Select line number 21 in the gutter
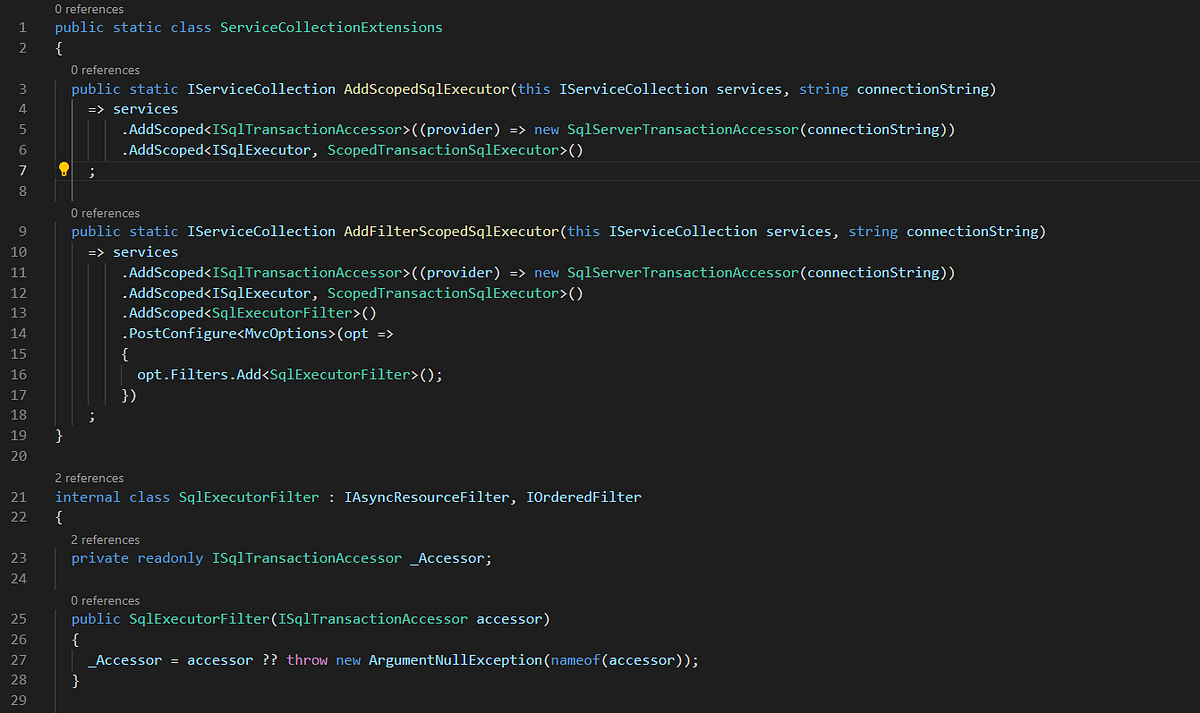Viewport: 1200px width, 713px height. tap(19, 497)
